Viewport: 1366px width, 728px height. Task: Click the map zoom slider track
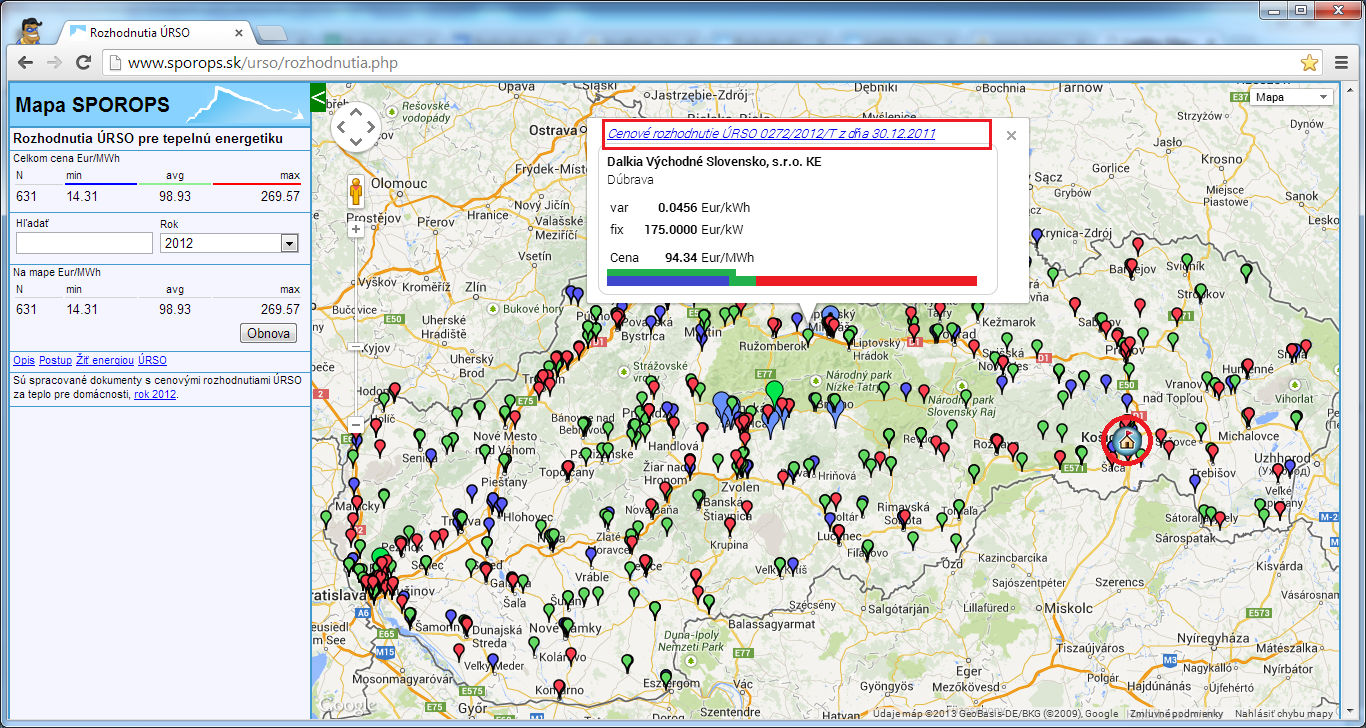pyautogui.click(x=355, y=327)
